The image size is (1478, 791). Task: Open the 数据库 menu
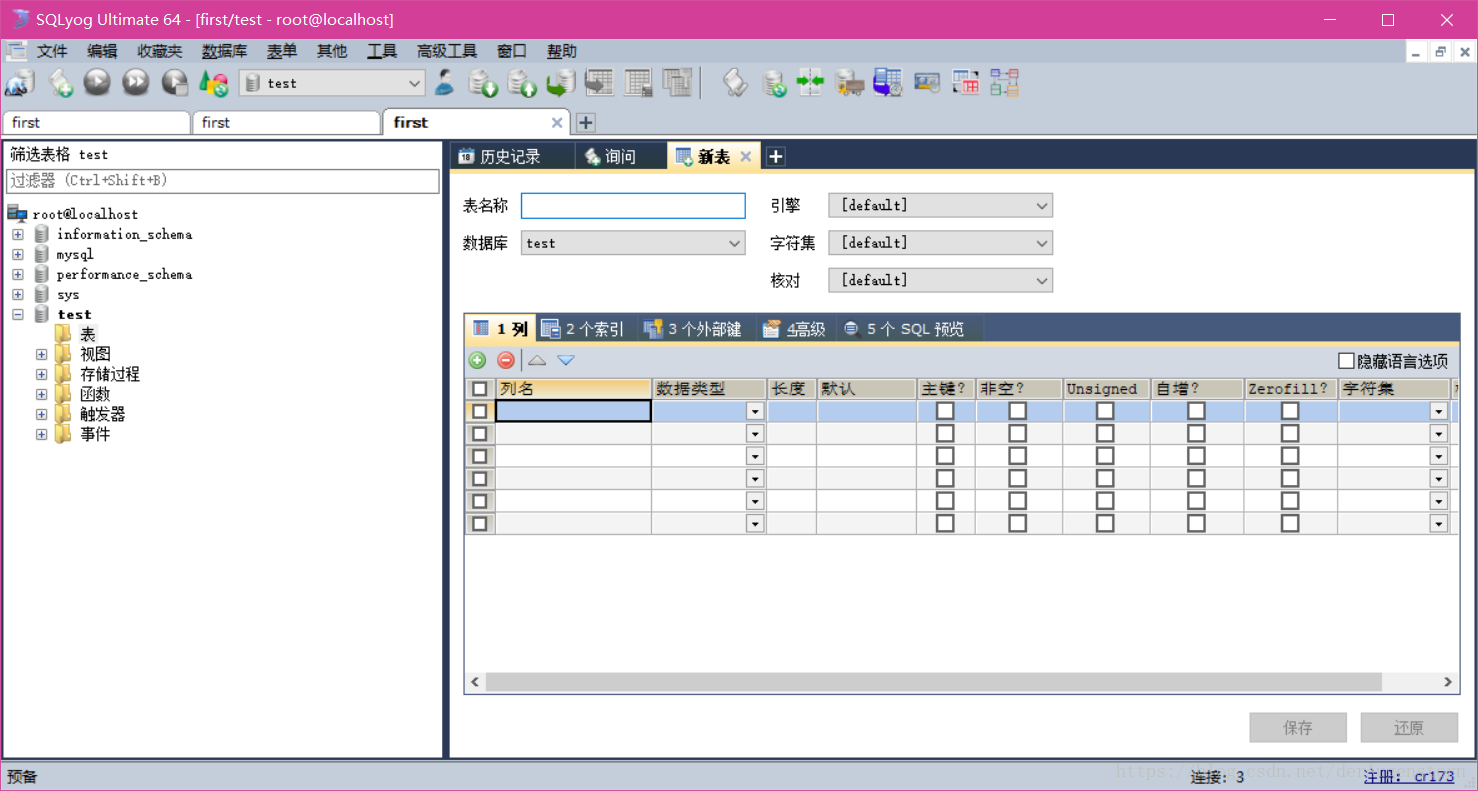pyautogui.click(x=224, y=52)
